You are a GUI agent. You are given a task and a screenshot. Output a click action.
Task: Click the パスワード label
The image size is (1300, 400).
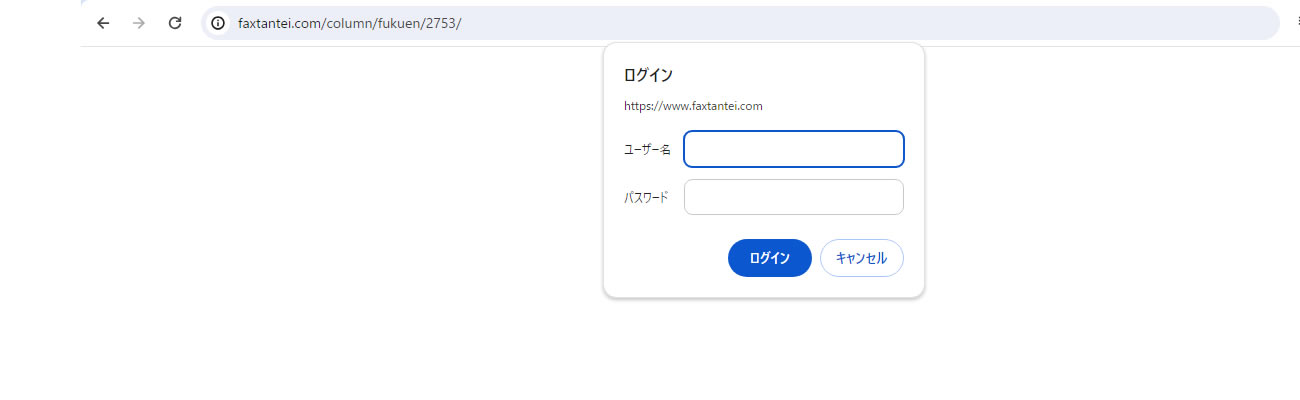click(x=646, y=197)
